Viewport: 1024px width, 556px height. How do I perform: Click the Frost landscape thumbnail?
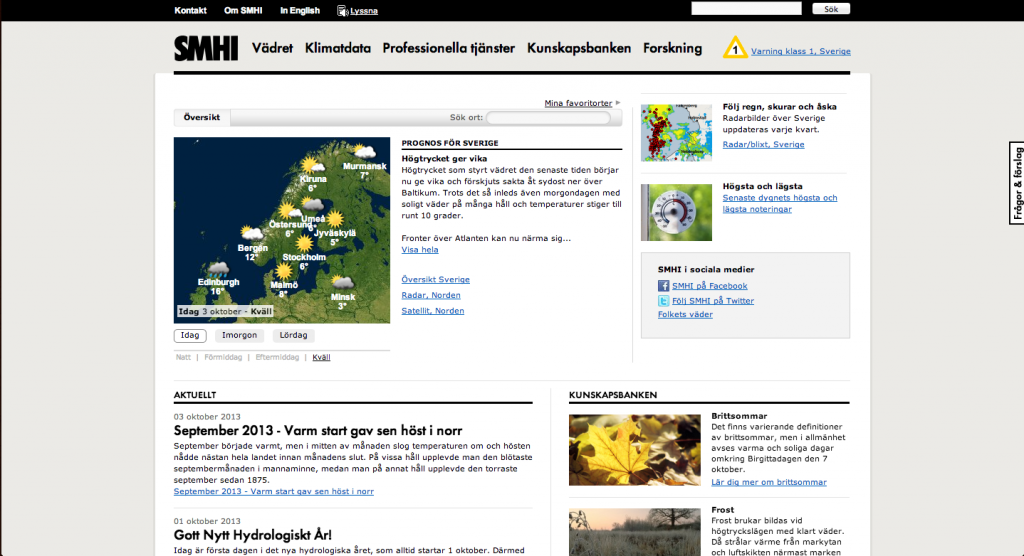coord(635,532)
